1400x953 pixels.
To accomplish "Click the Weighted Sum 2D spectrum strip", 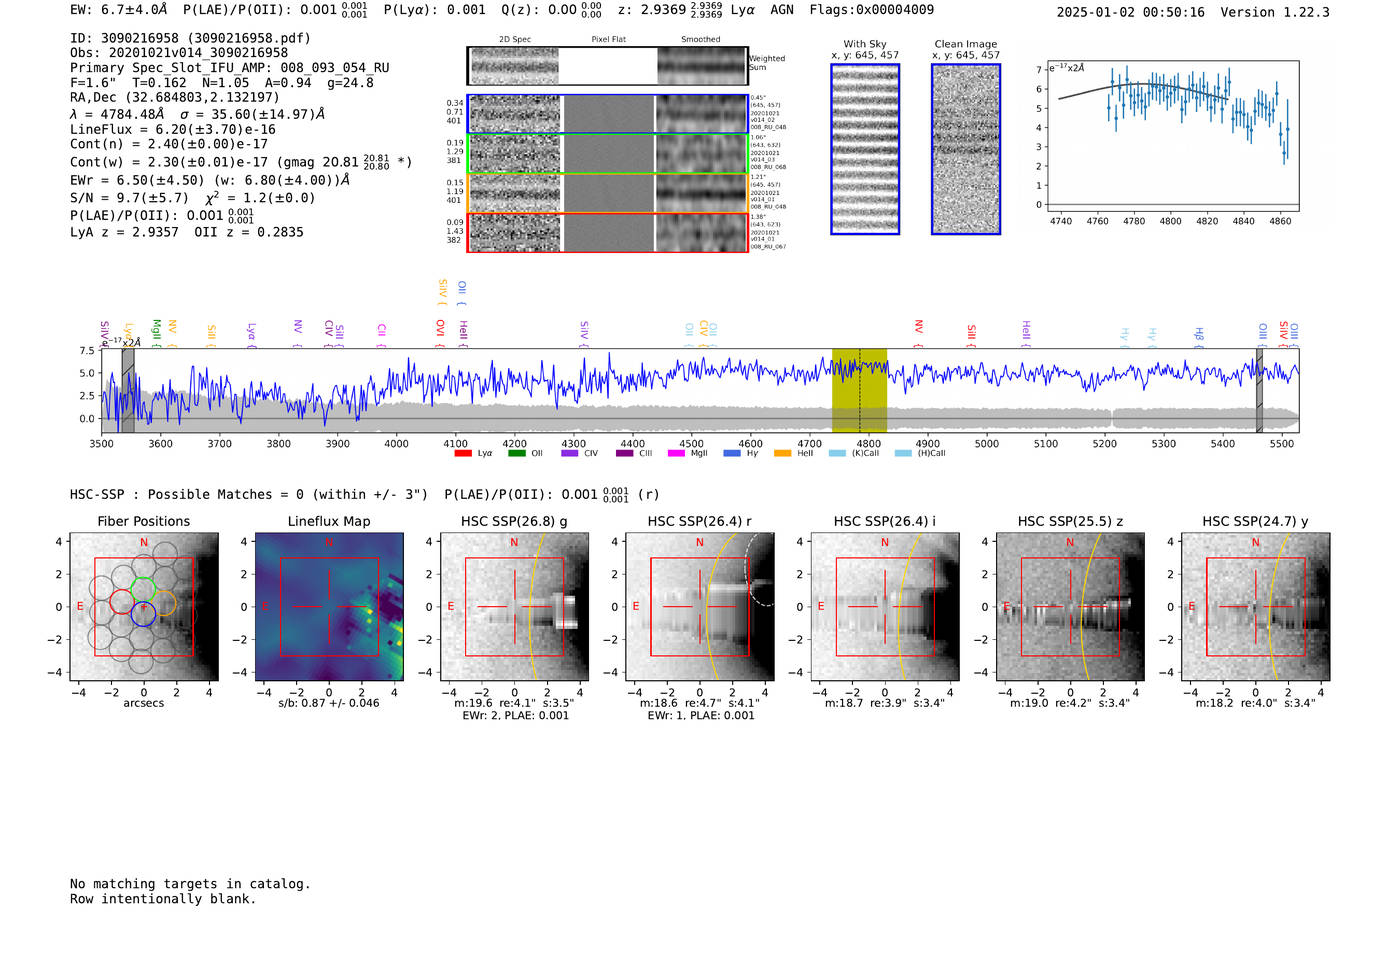I will [x=607, y=66].
